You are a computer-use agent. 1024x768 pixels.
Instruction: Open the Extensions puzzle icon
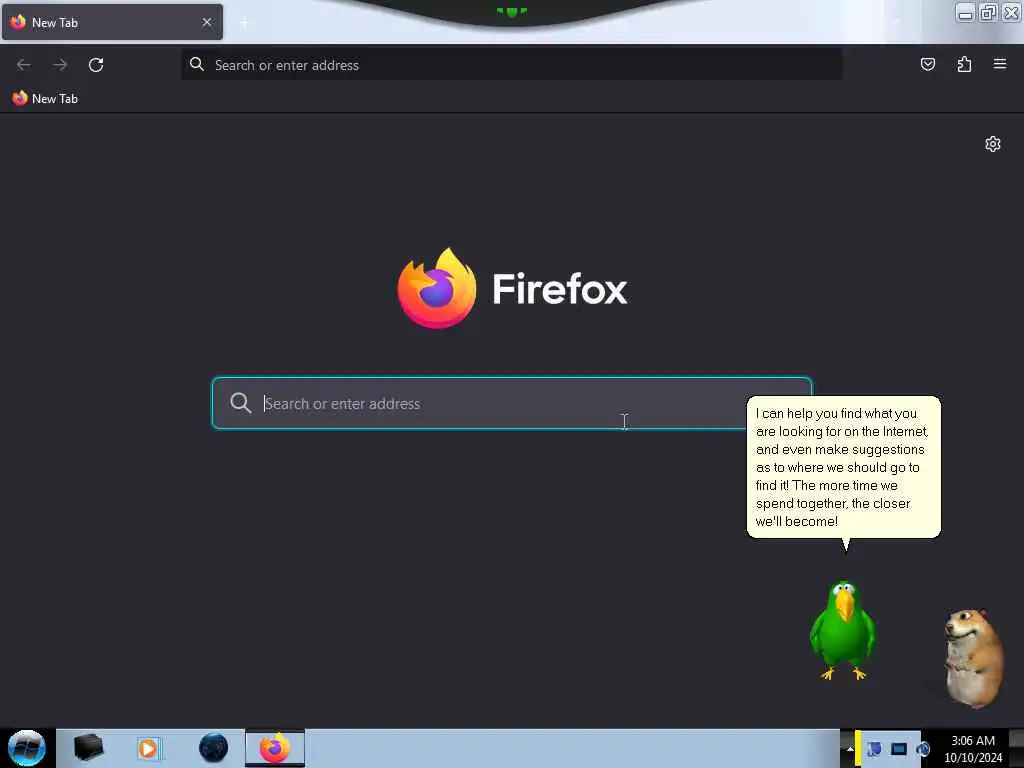[x=964, y=64]
